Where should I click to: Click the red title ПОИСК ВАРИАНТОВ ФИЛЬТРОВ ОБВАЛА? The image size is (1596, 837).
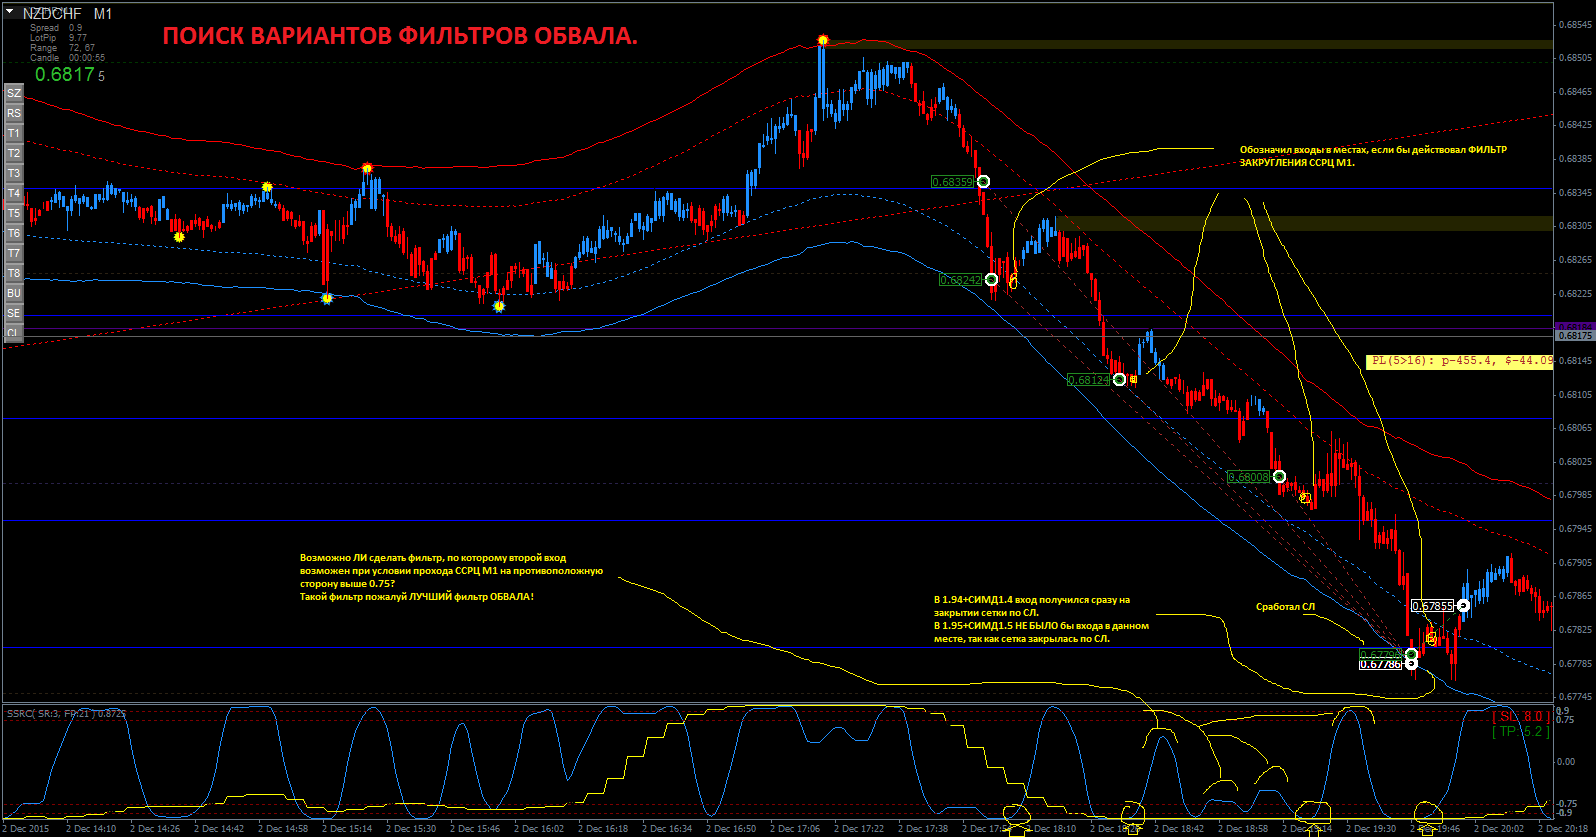click(x=400, y=37)
